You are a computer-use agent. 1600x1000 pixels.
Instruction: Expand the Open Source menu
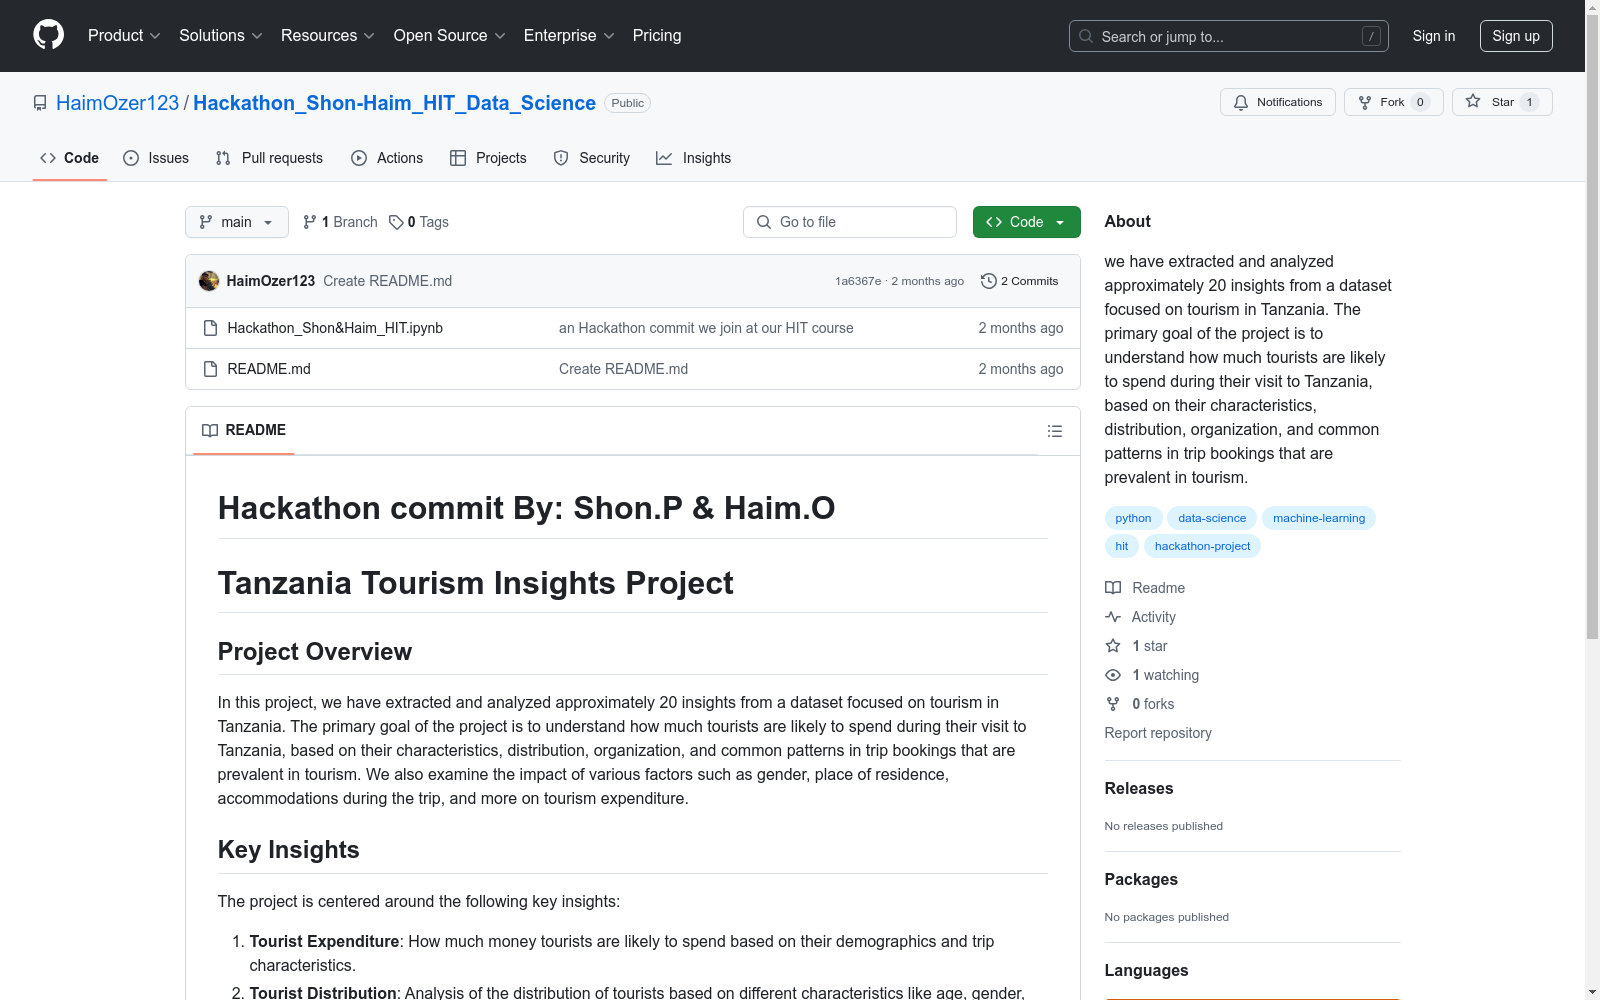pos(450,36)
